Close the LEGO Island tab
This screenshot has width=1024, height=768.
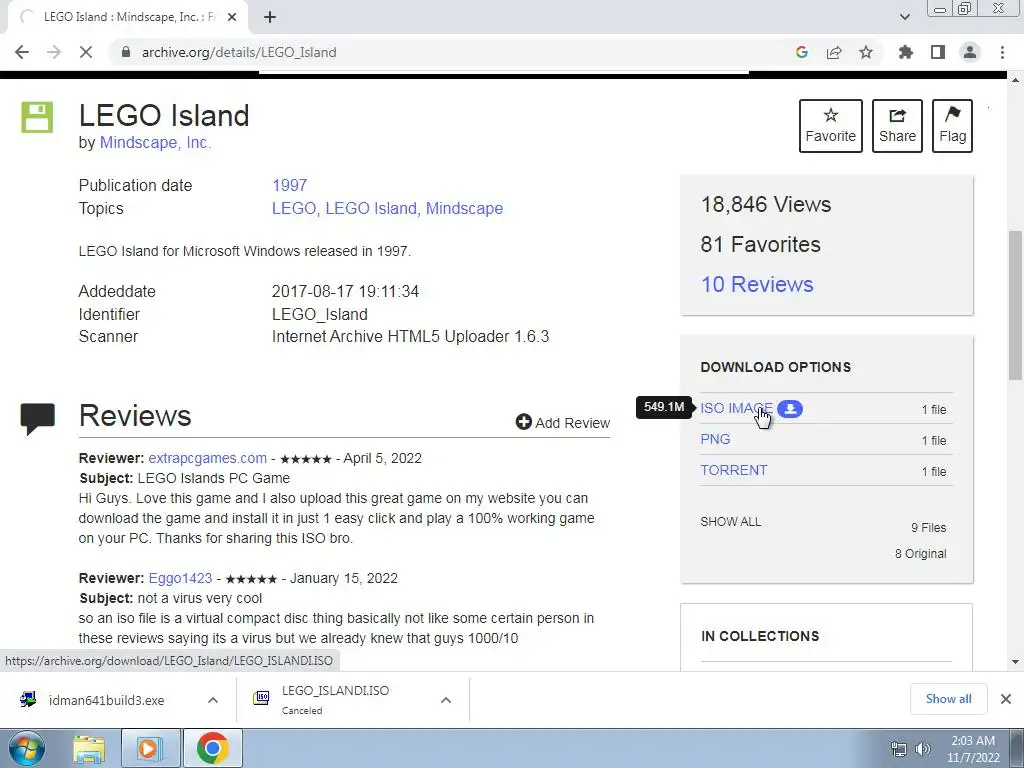pyautogui.click(x=232, y=17)
